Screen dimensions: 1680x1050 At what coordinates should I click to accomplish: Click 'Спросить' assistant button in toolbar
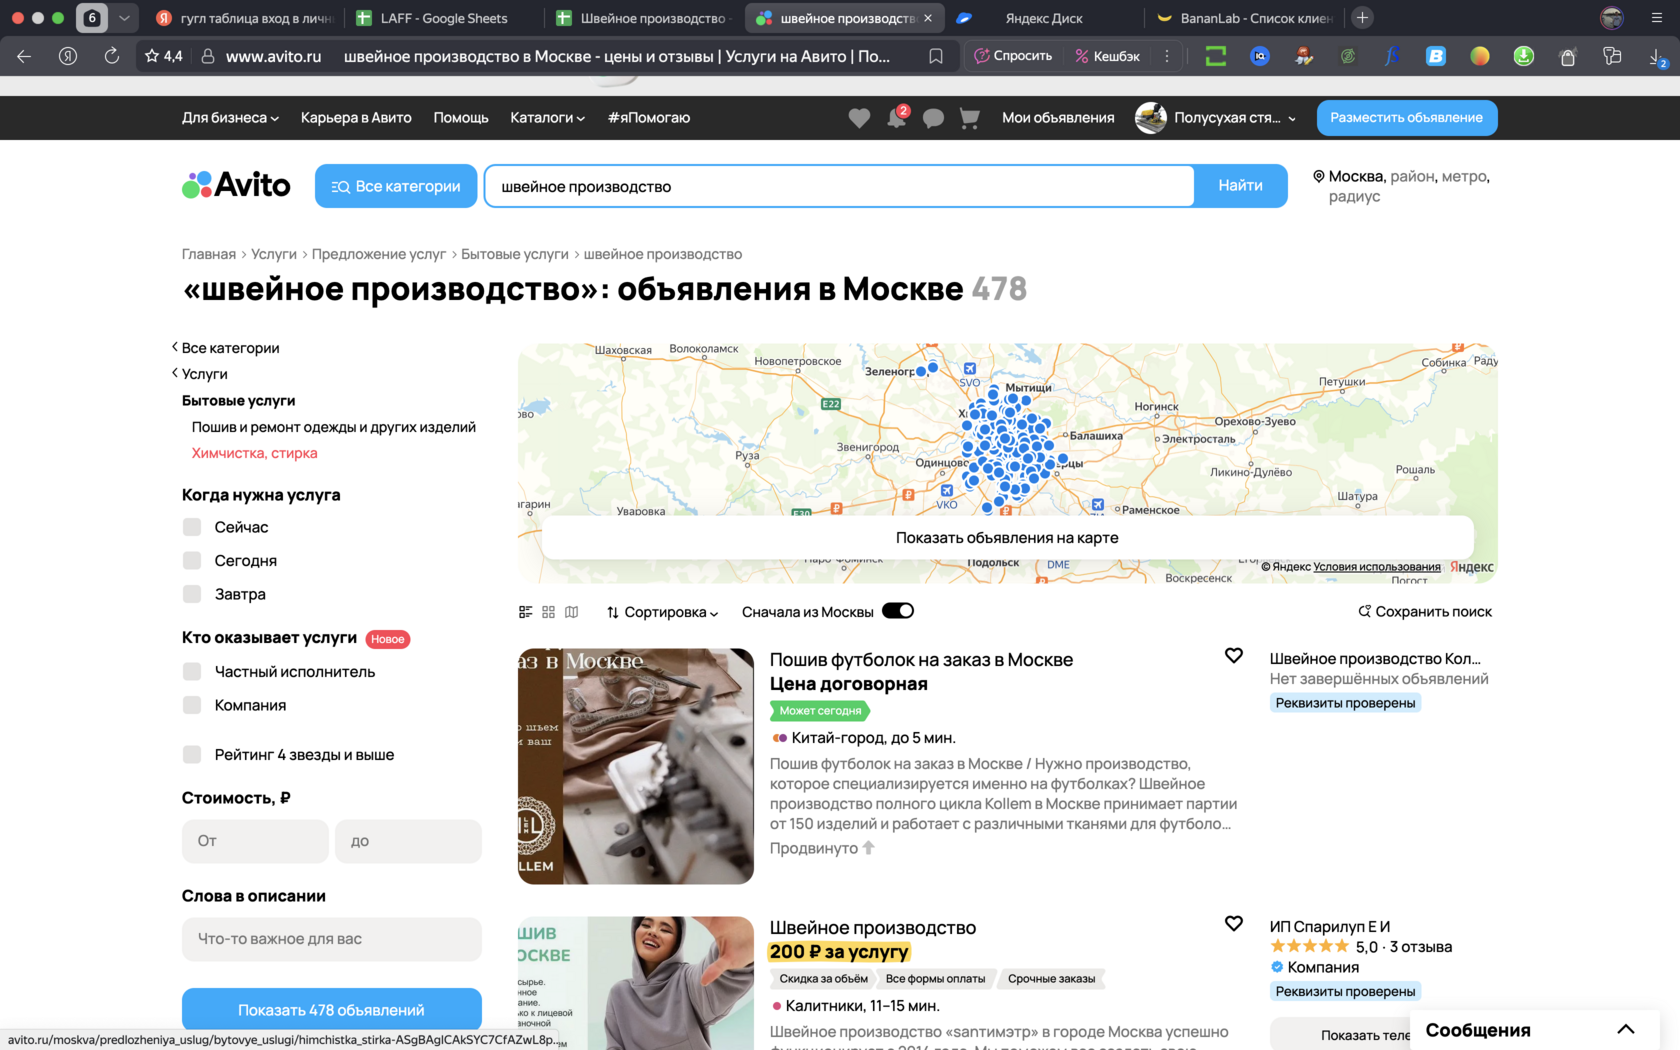[1013, 56]
